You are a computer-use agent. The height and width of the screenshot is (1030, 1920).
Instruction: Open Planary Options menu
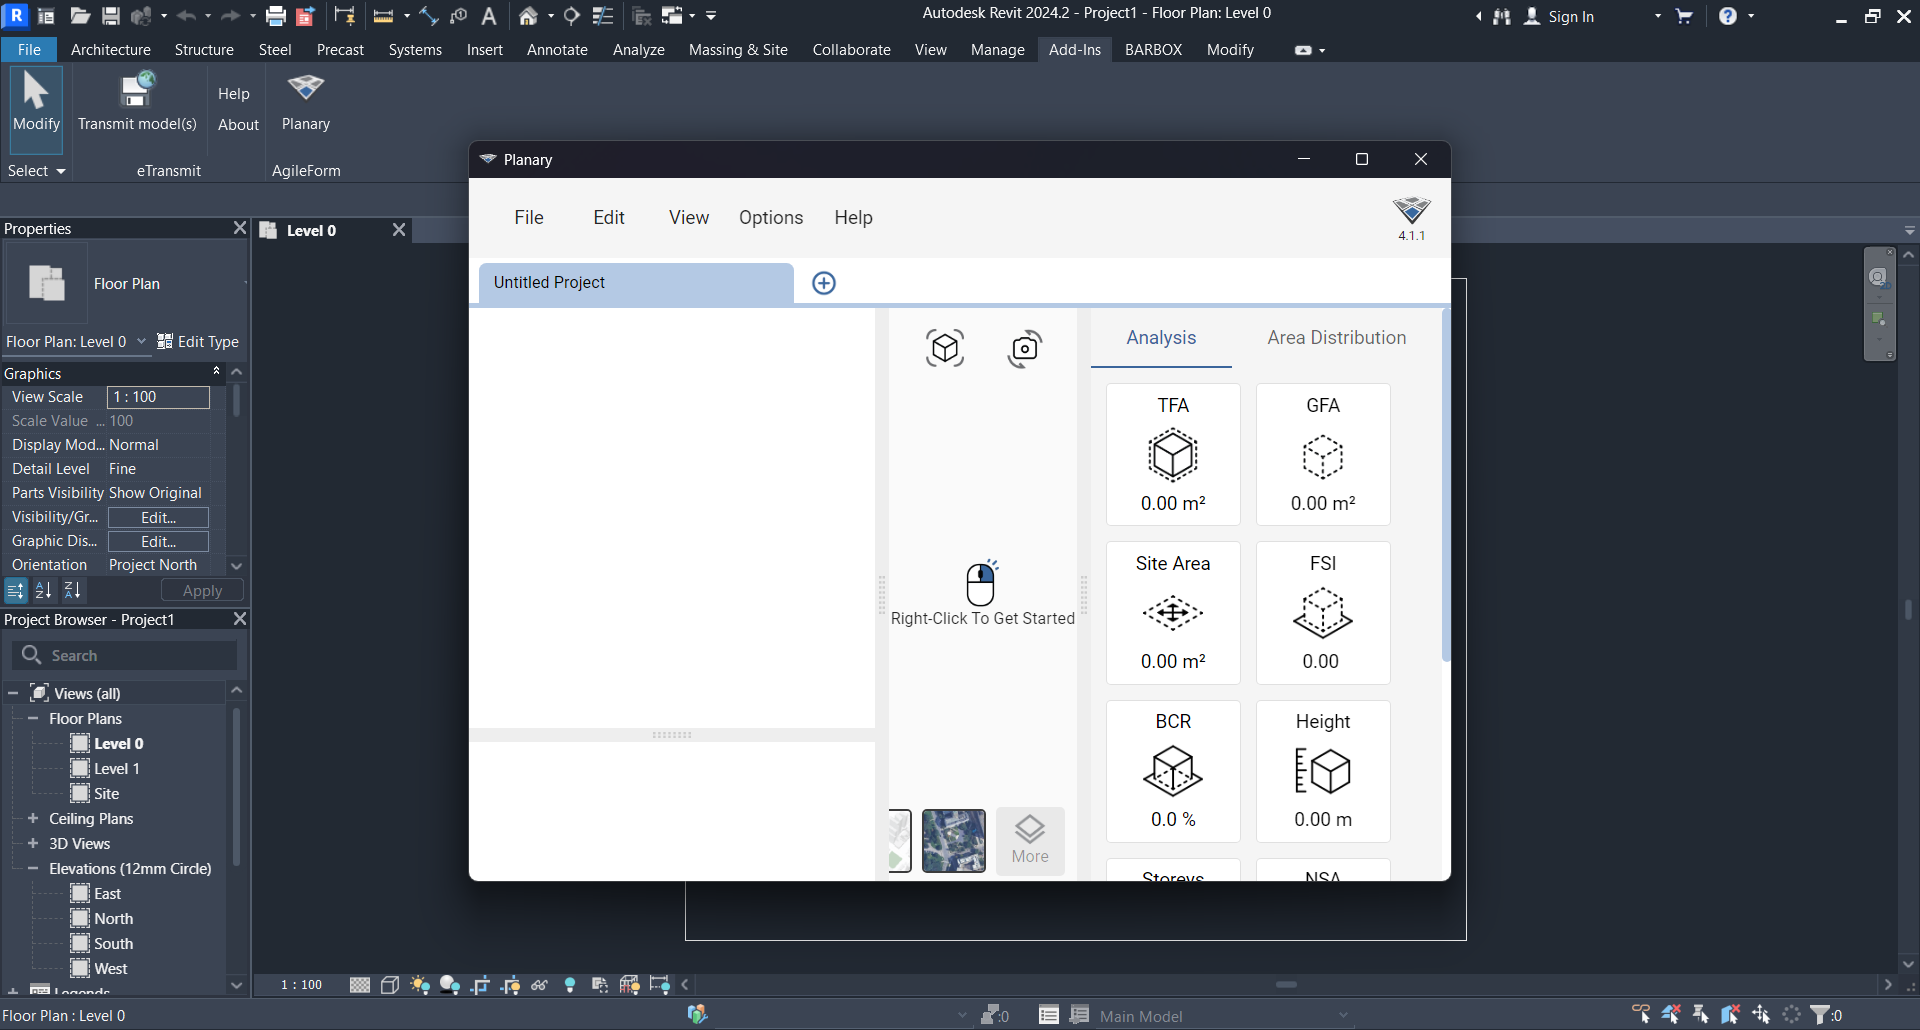(x=771, y=218)
